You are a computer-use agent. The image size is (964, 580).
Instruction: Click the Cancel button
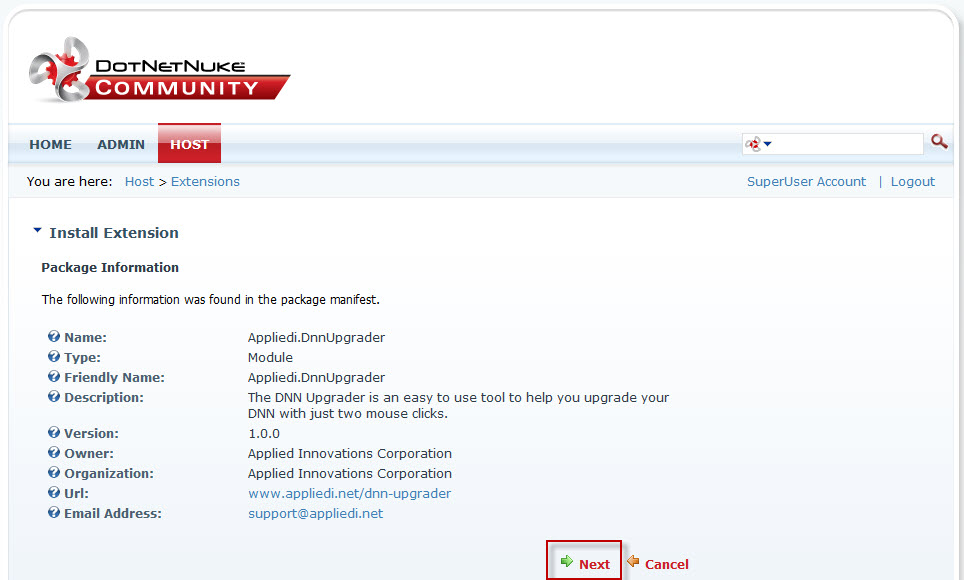click(x=658, y=563)
